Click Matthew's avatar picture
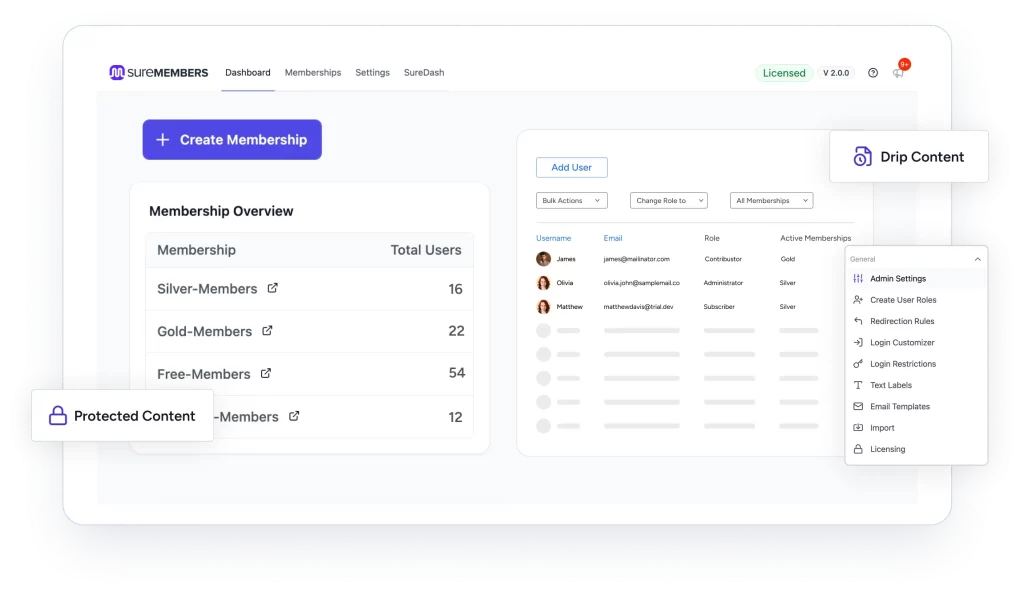Image resolution: width=1024 pixels, height=593 pixels. pyautogui.click(x=543, y=306)
